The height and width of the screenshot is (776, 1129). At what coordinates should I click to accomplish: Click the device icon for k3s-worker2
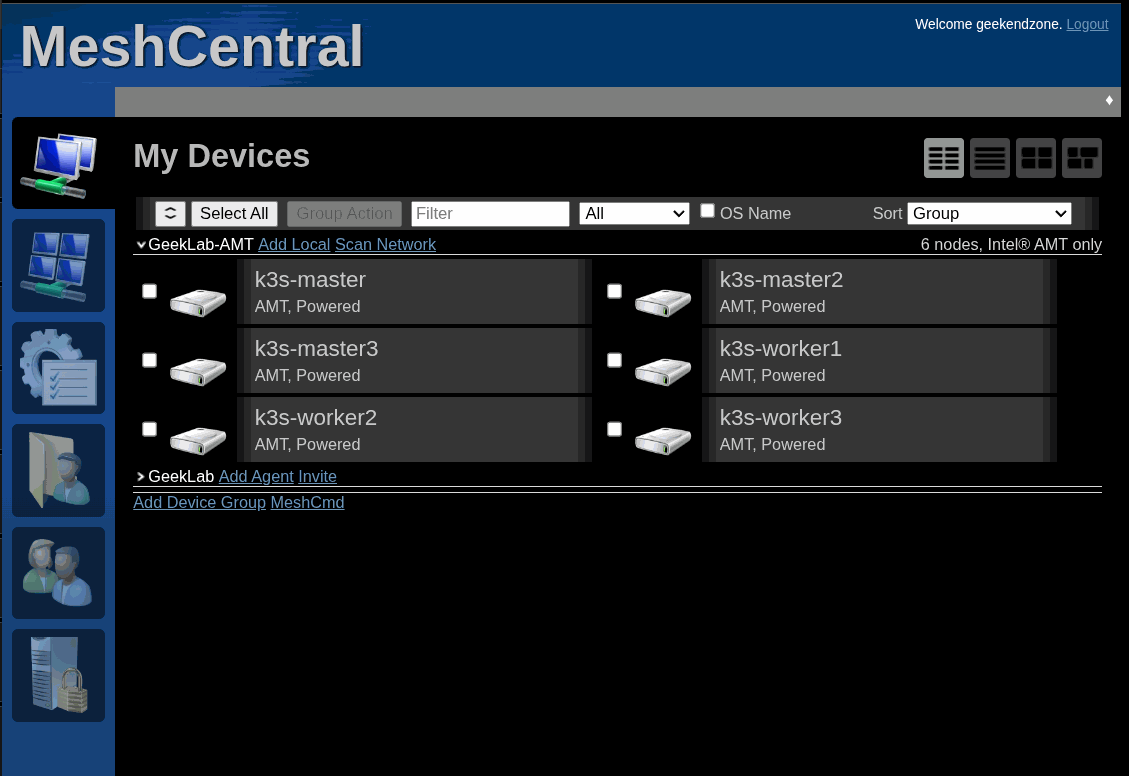coord(198,440)
